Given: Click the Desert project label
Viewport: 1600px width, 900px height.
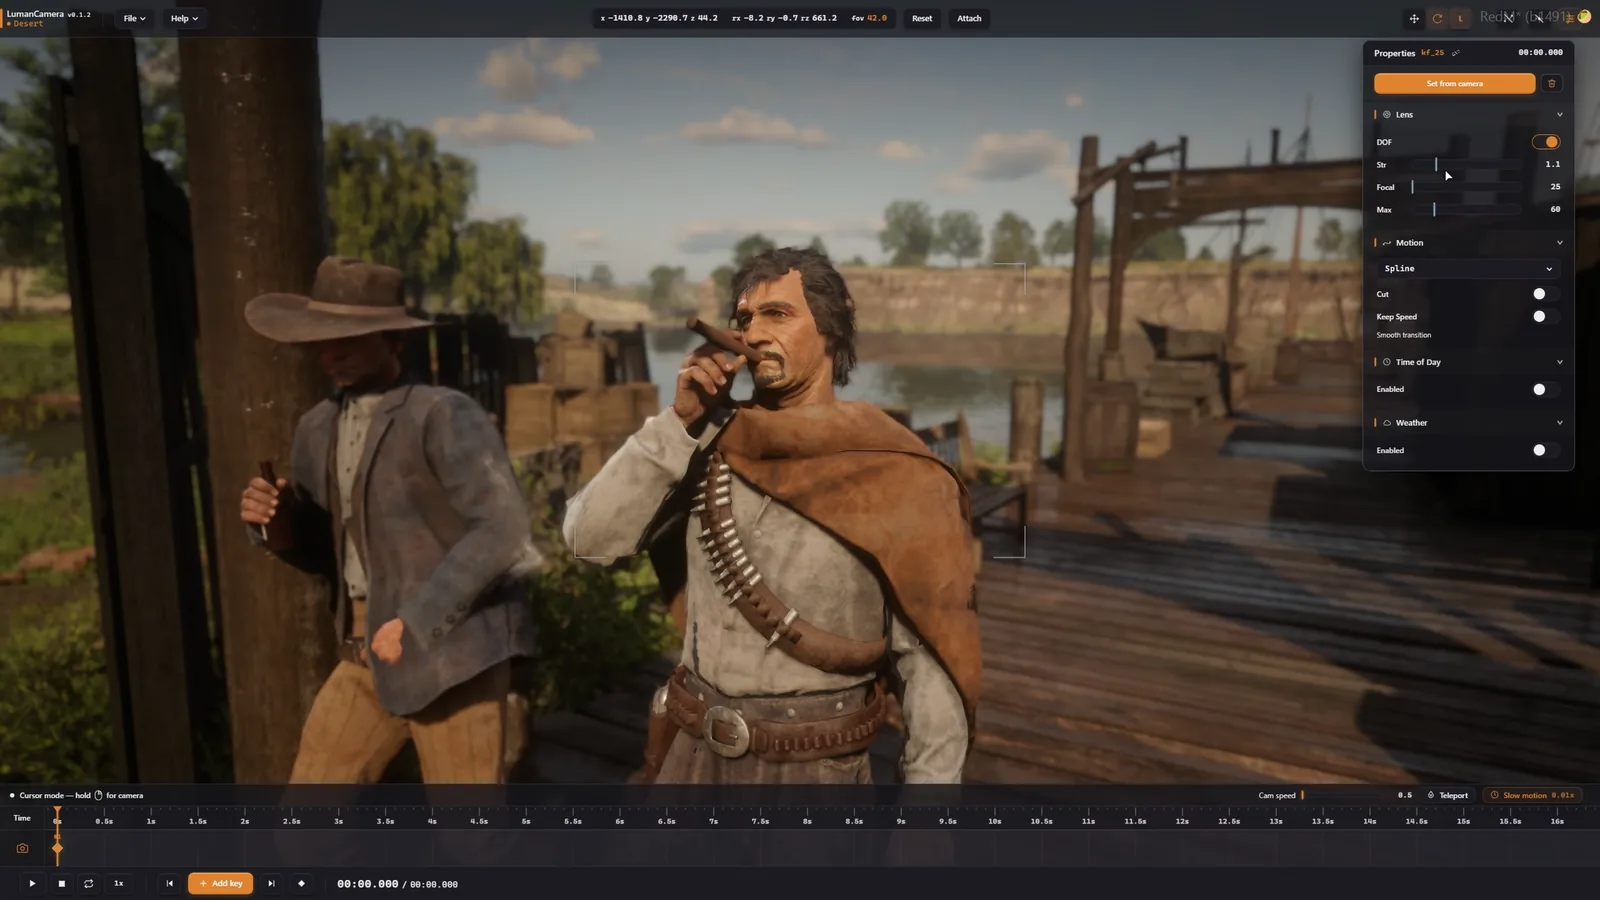Looking at the screenshot, I should pos(28,24).
